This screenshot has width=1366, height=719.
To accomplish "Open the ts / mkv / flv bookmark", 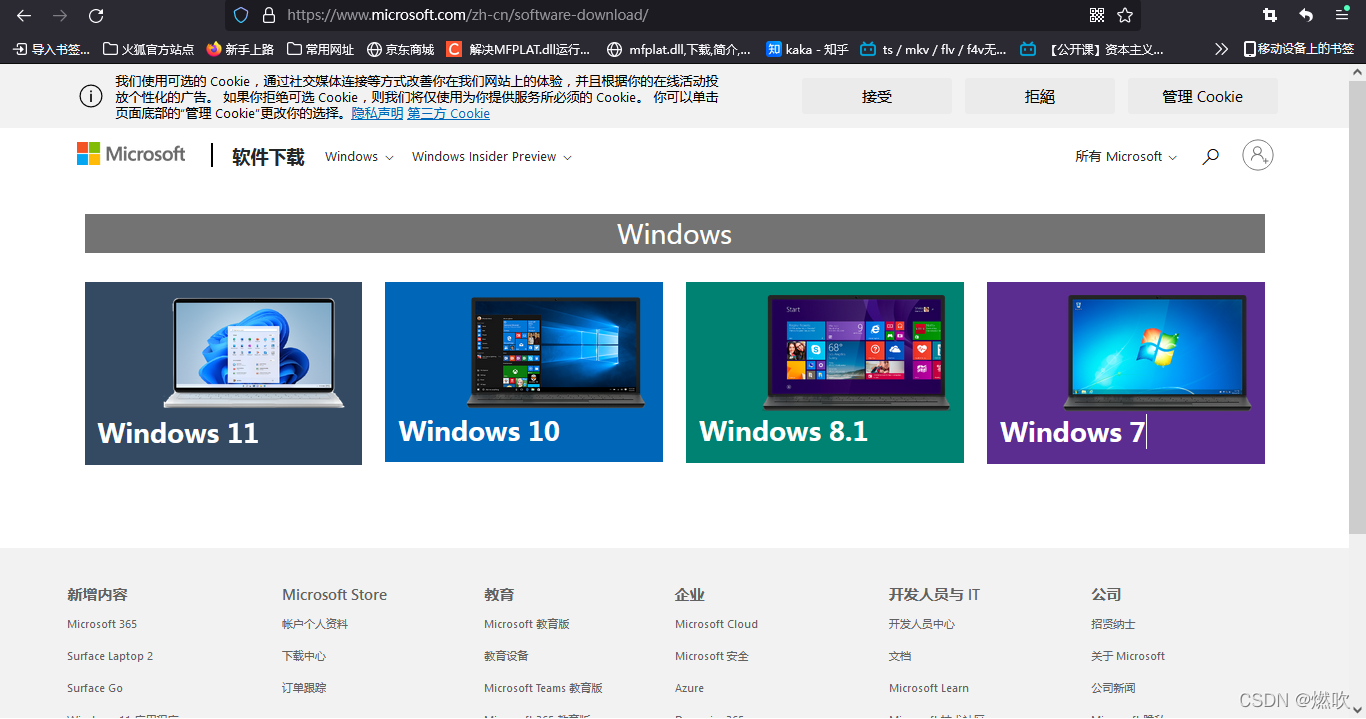I will point(933,49).
